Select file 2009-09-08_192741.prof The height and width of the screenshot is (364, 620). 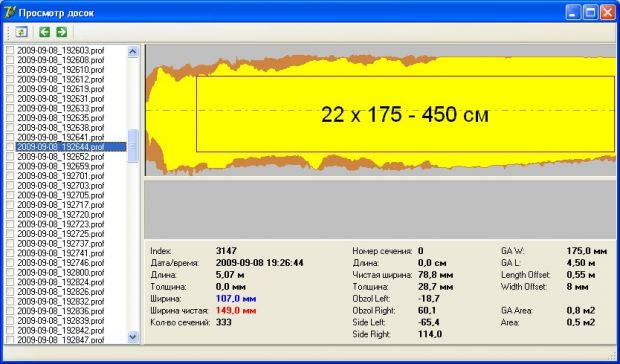pyautogui.click(x=60, y=253)
